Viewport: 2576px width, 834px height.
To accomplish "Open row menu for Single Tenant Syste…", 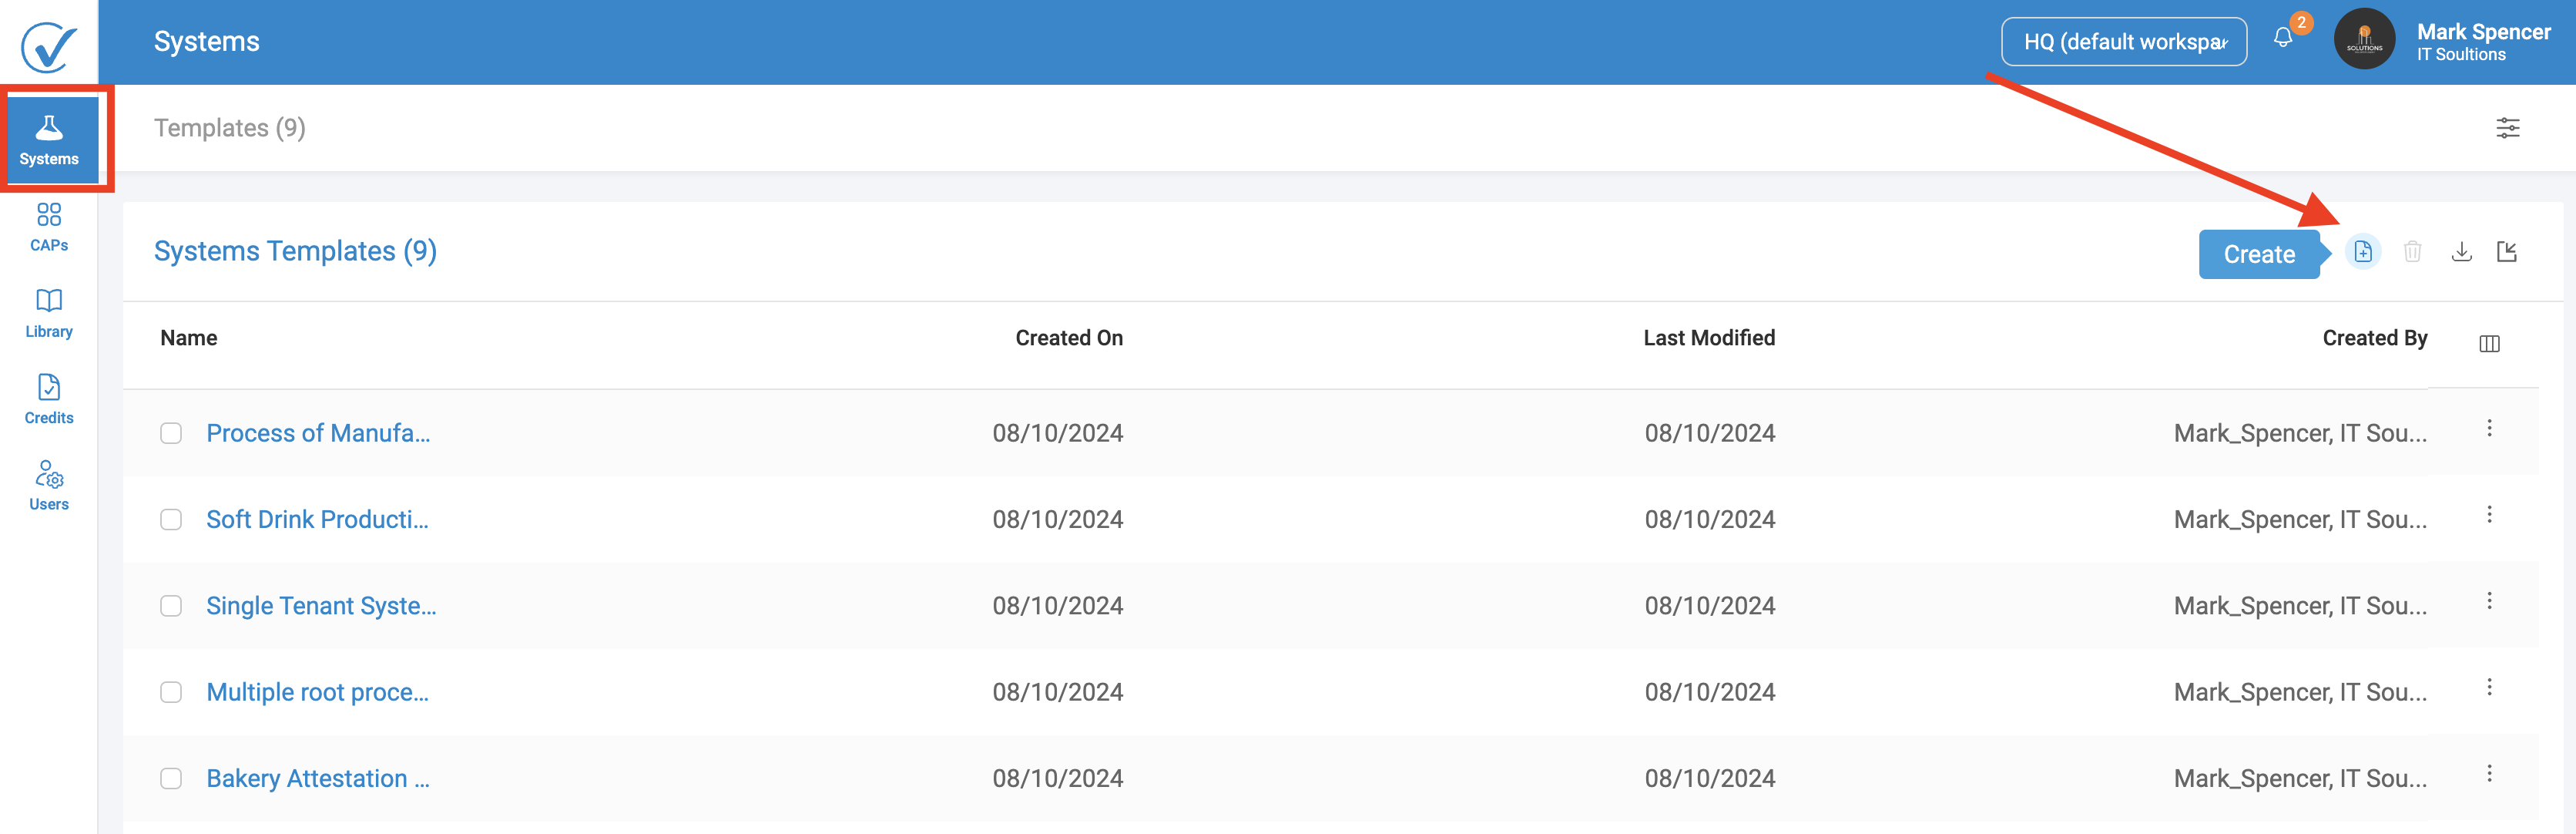I will point(2490,601).
